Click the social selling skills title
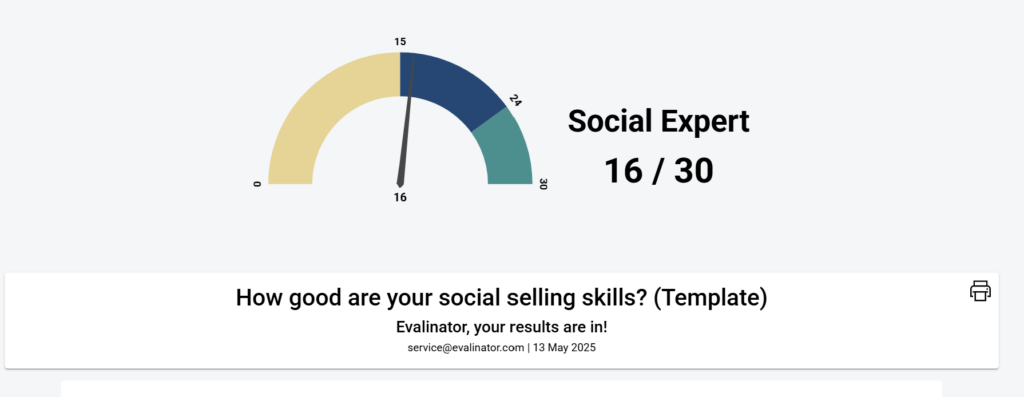 (502, 298)
